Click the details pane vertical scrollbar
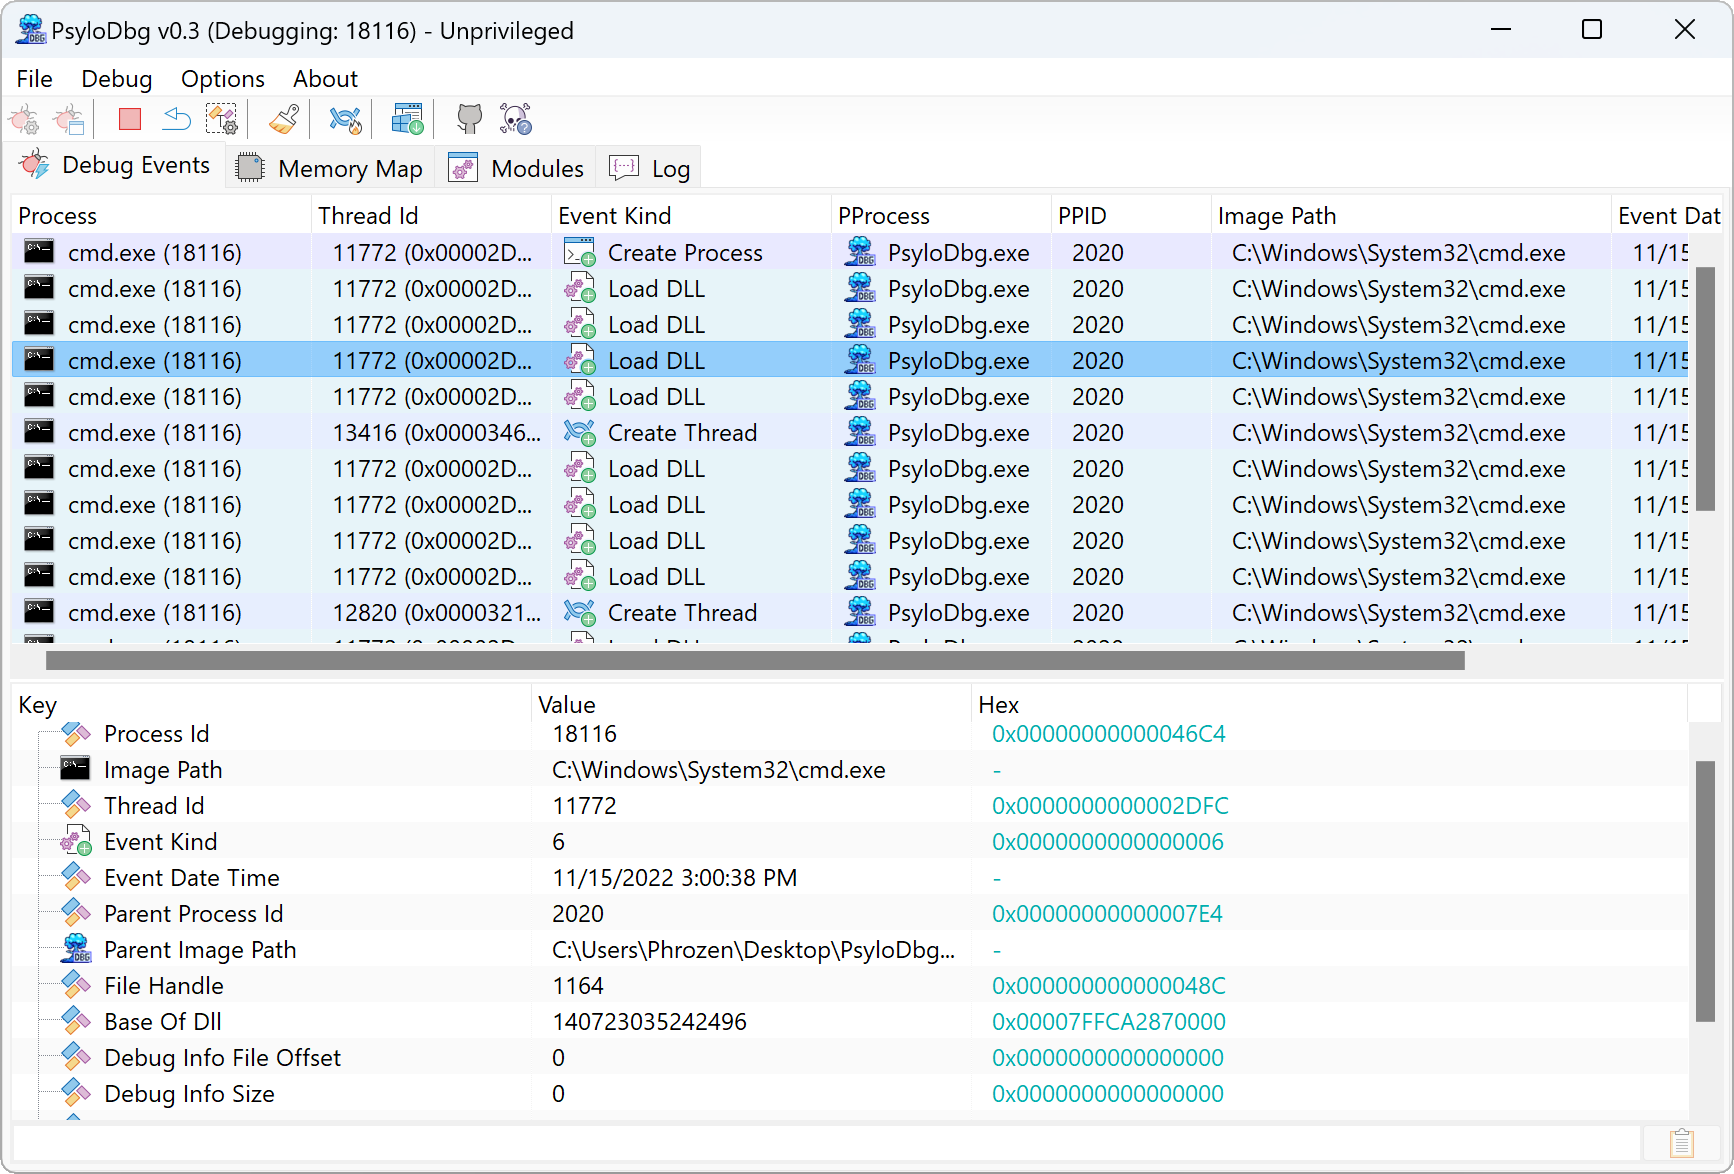Screen dimensions: 1734x1174 [x=1706, y=892]
